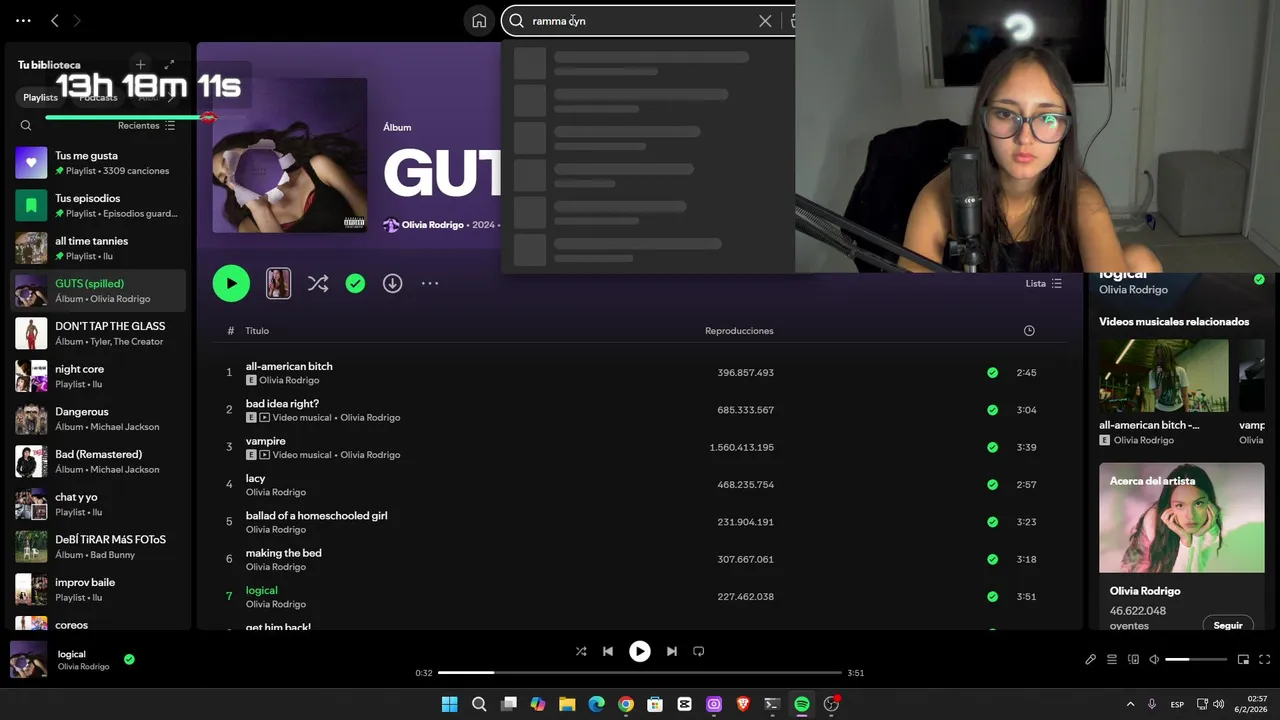Open Tus me gusta playlist

click(98, 163)
